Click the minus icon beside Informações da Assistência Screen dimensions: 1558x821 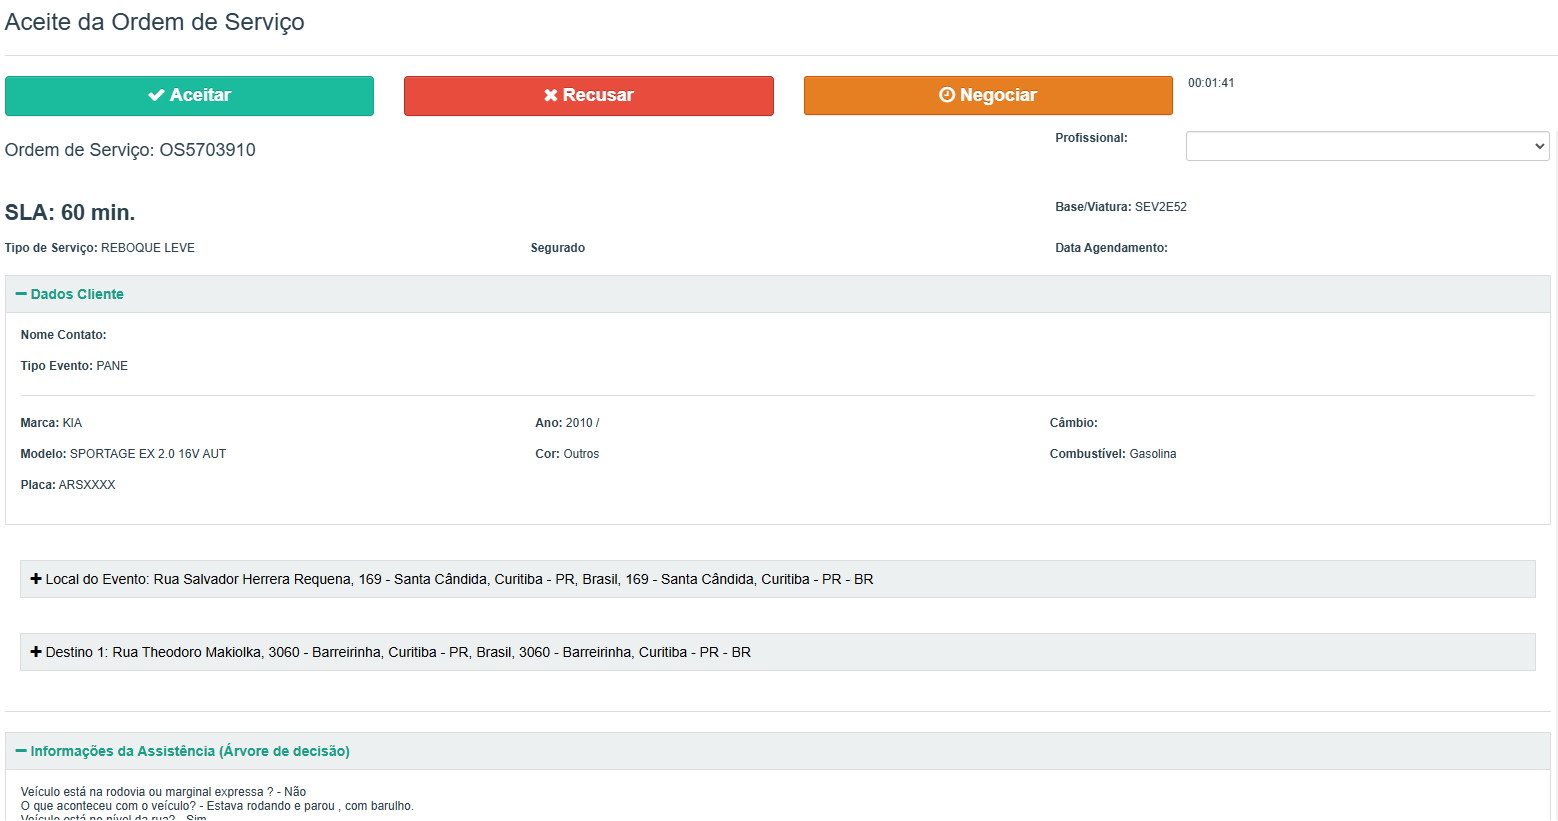coord(21,751)
